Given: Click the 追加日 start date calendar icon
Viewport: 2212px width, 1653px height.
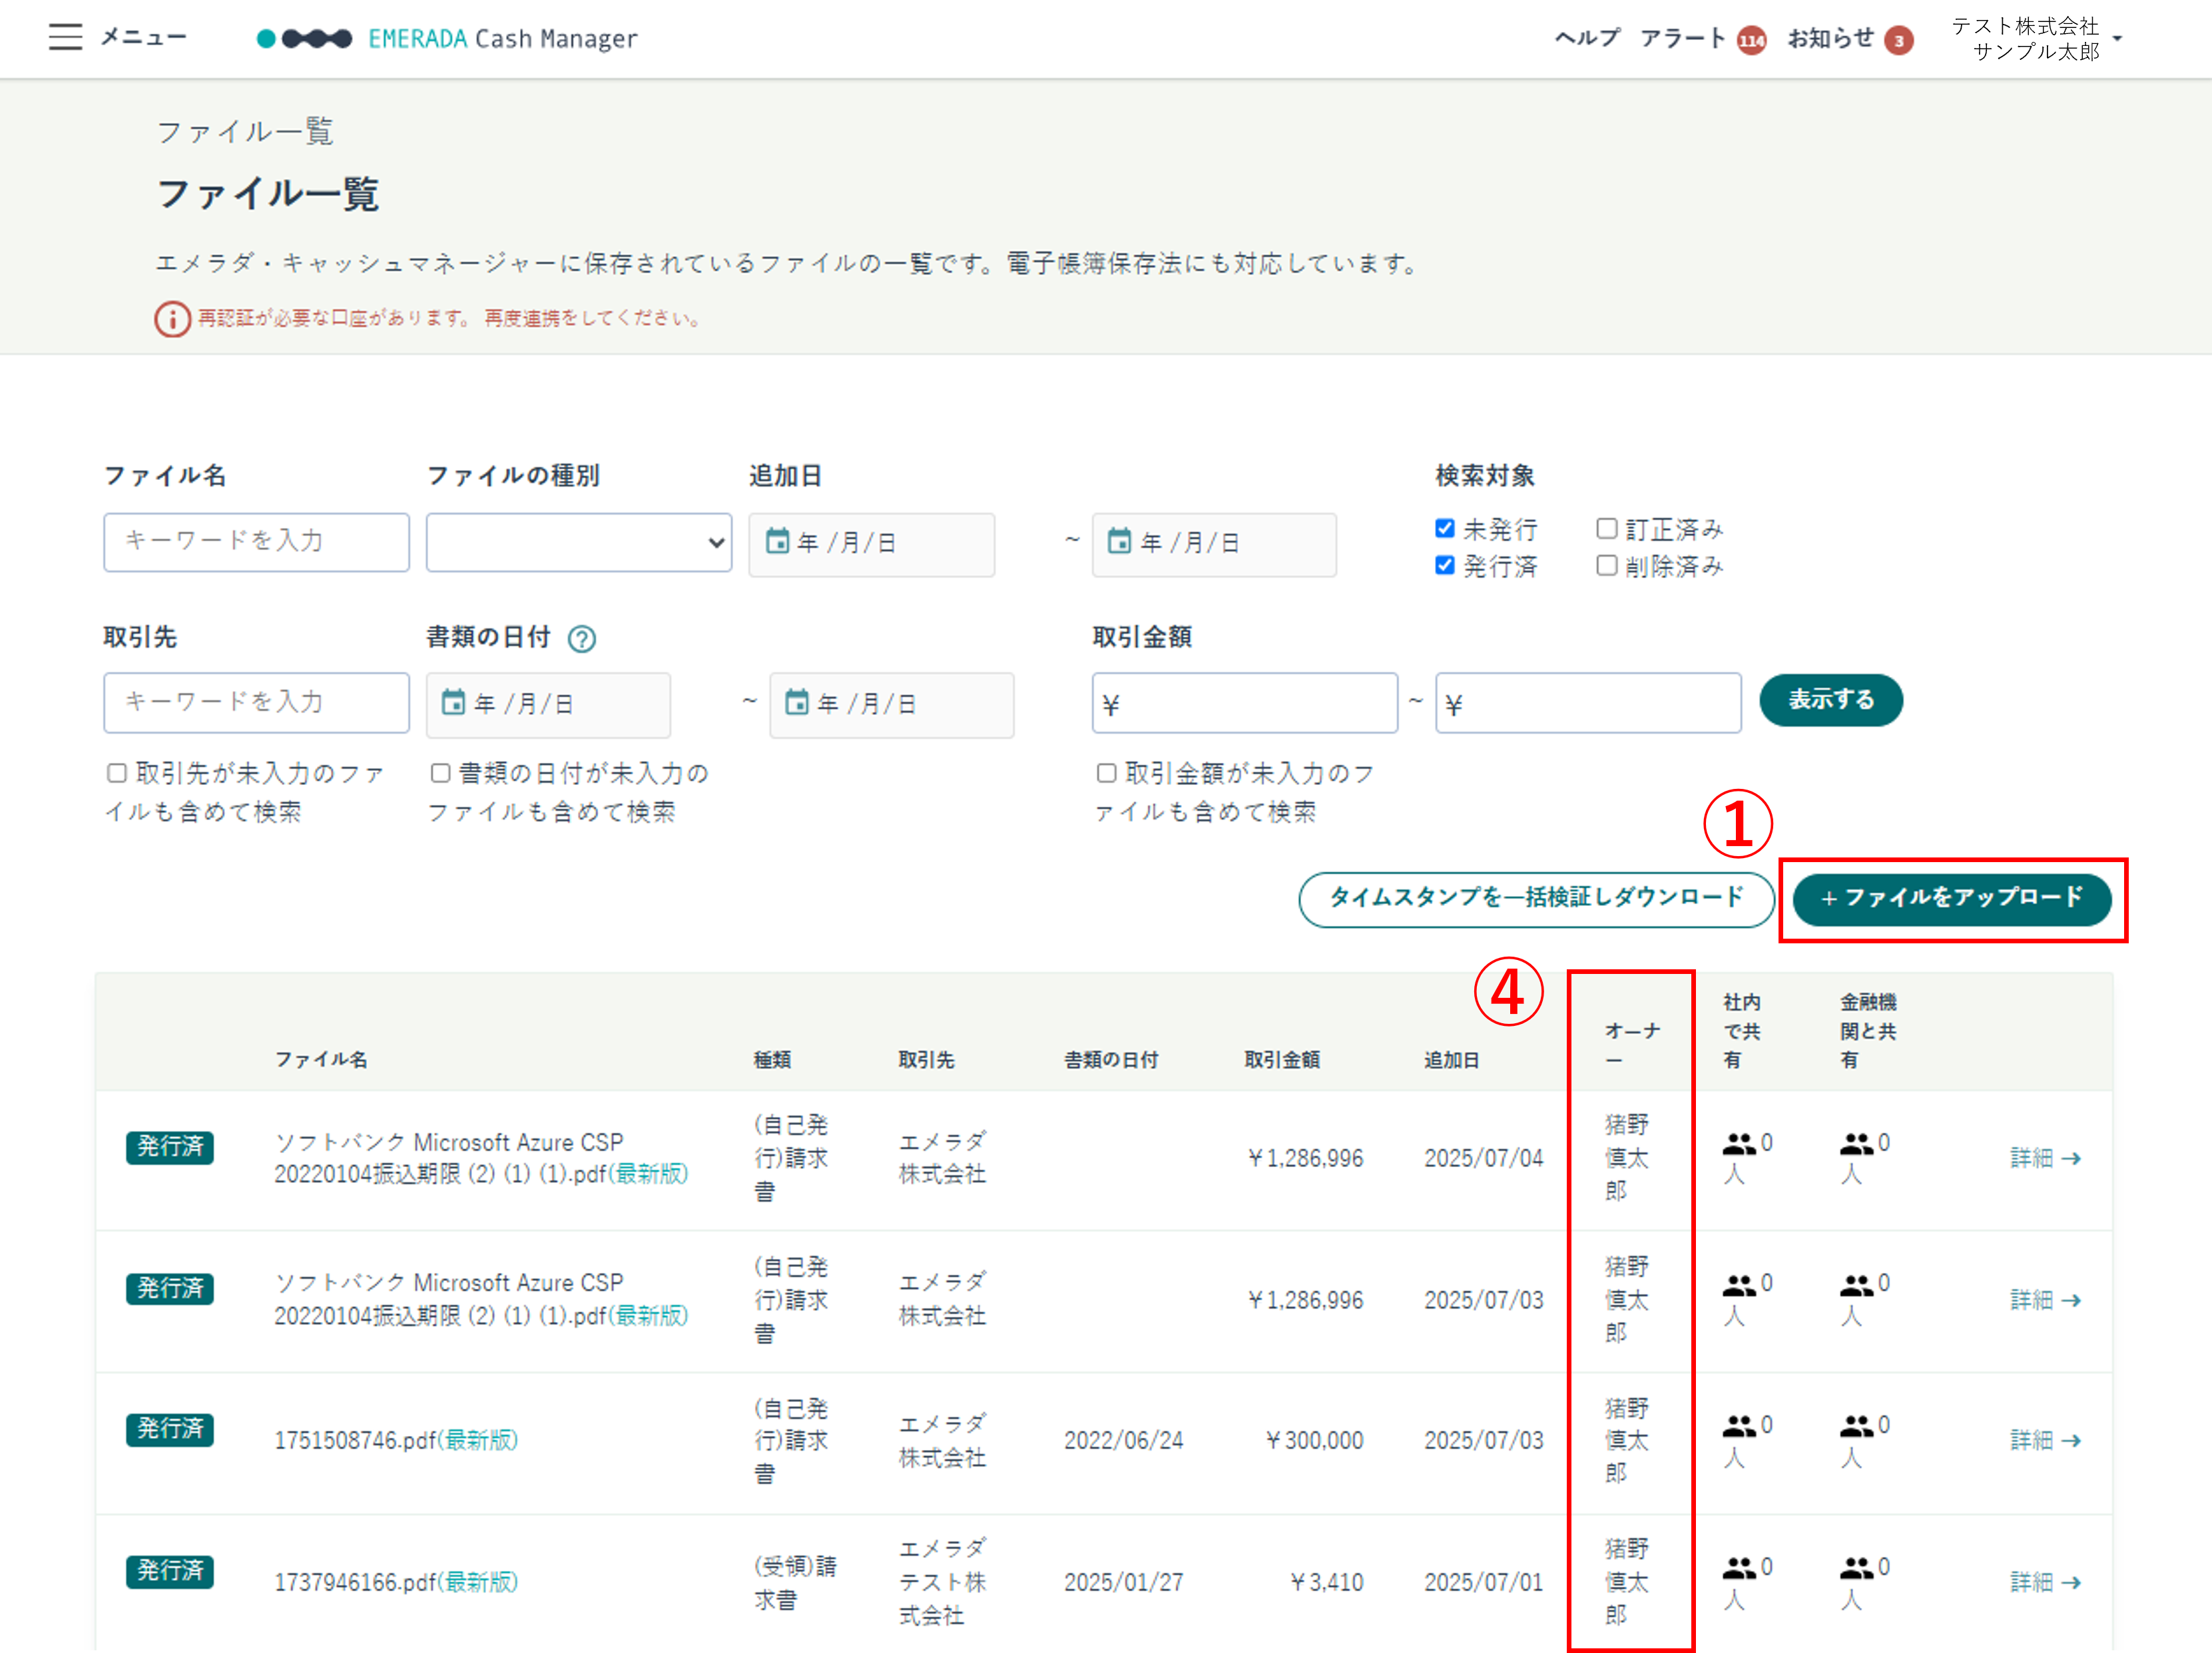Looking at the screenshot, I should (x=777, y=542).
